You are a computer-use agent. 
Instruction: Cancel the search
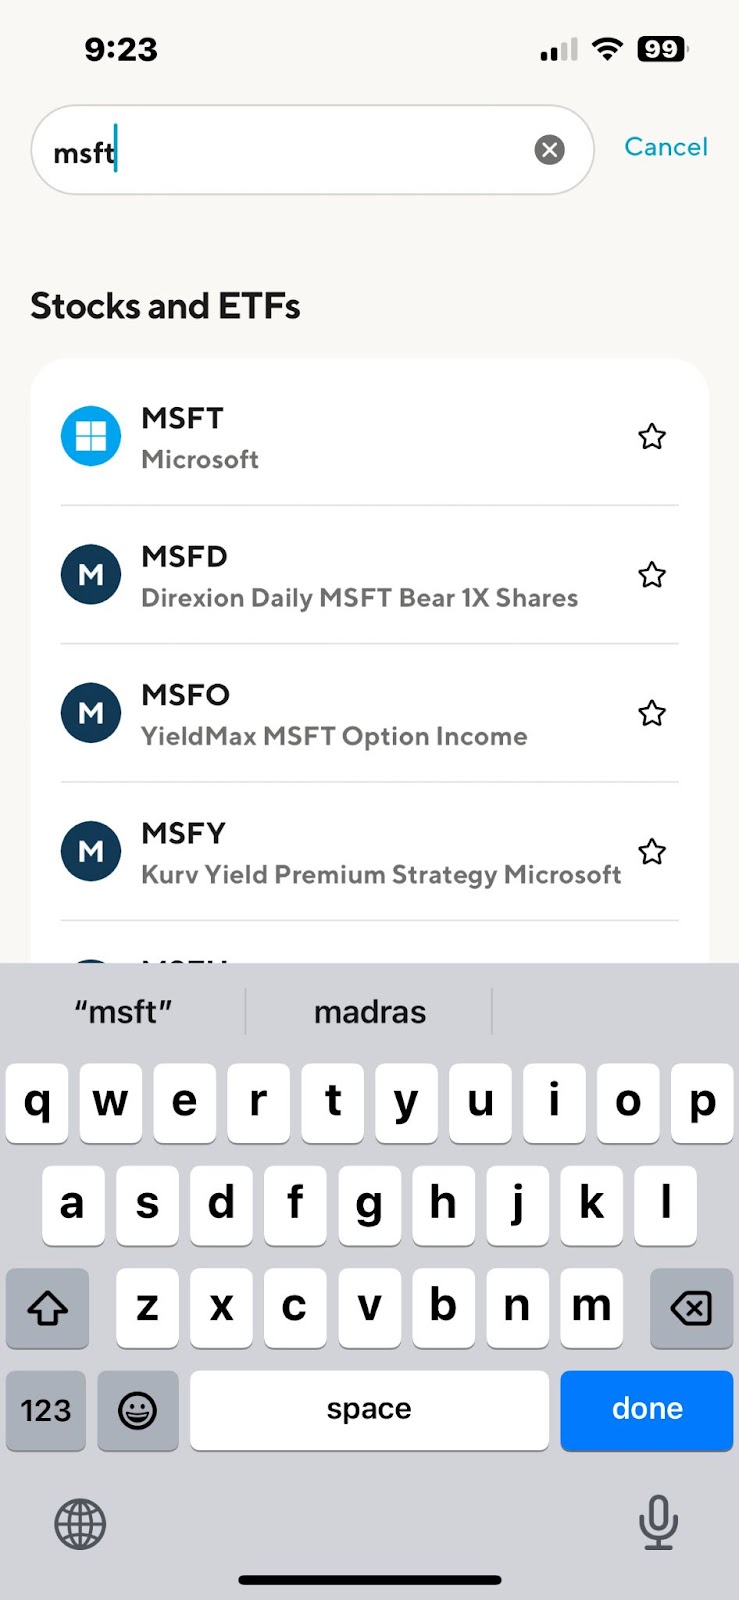pos(665,147)
